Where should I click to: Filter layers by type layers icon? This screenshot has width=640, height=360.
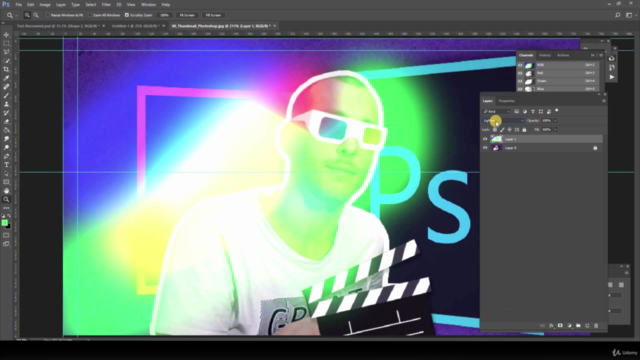(533, 111)
